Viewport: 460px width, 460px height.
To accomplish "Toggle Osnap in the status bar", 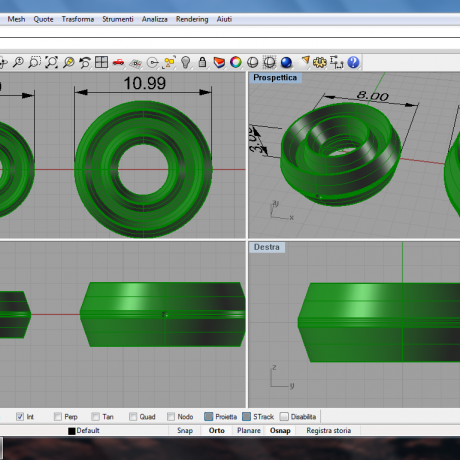I will 280,430.
